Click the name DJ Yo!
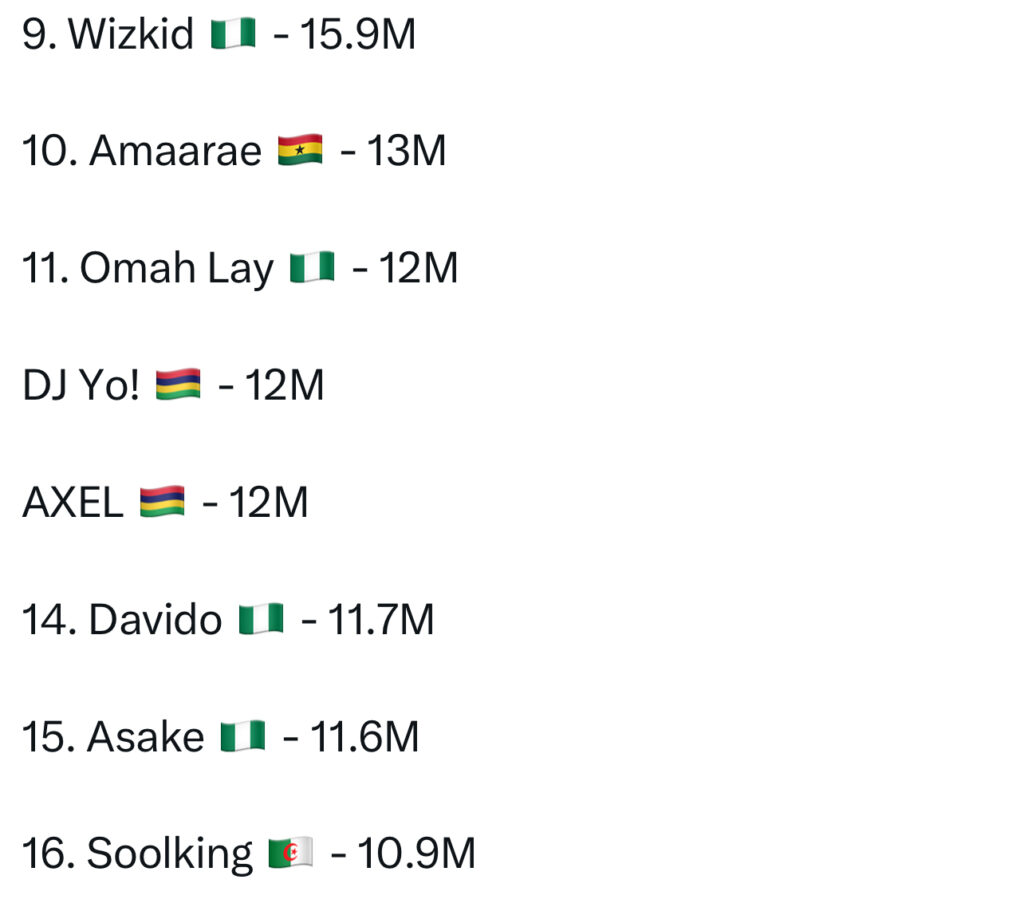Image resolution: width=1024 pixels, height=903 pixels. pyautogui.click(x=81, y=386)
